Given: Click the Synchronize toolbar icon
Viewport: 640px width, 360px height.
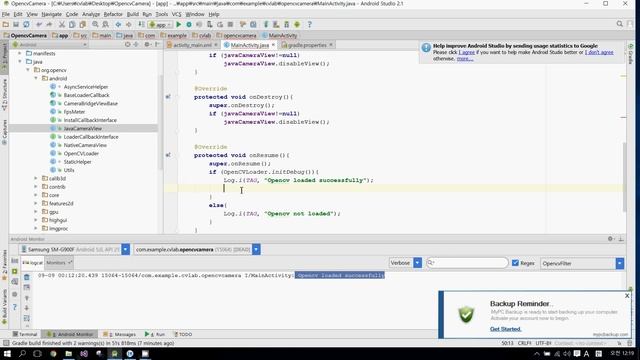Looking at the screenshot, I should click(26, 24).
